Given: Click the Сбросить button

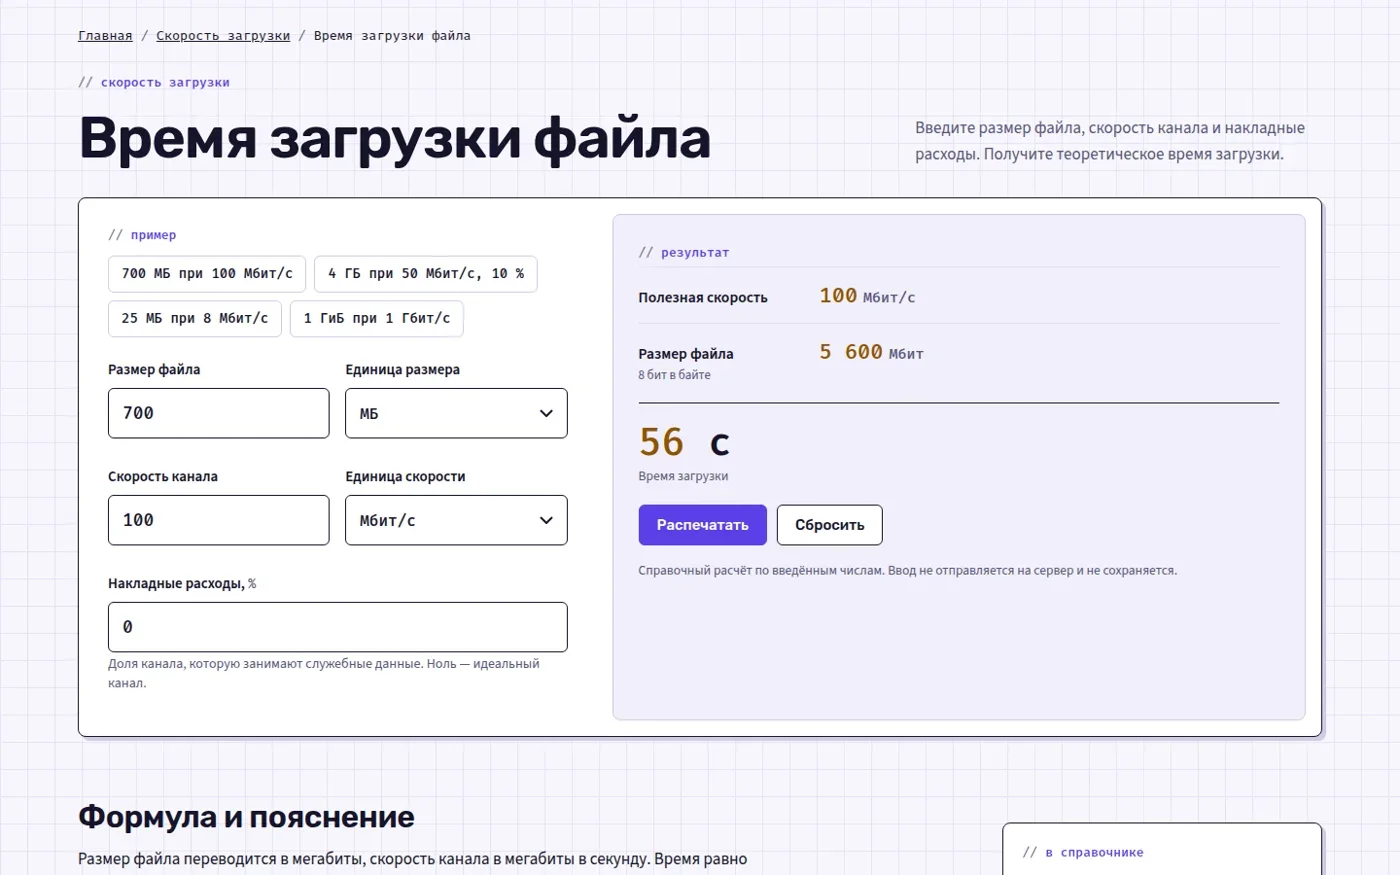Looking at the screenshot, I should (x=830, y=525).
